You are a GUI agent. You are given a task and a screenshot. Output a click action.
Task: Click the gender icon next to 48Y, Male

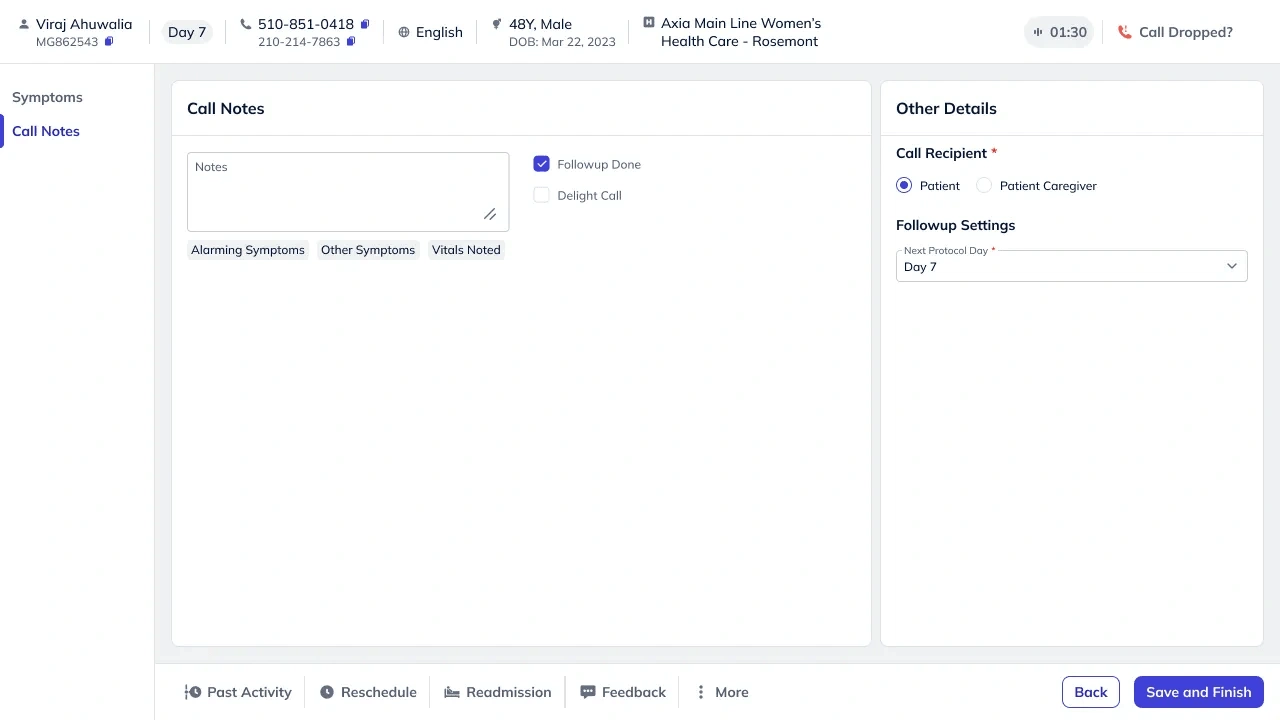[497, 24]
